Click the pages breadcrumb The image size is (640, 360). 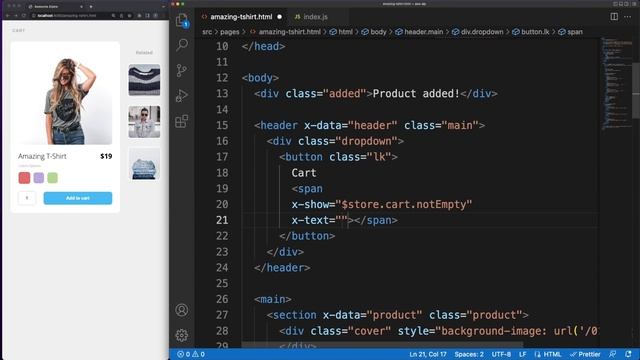230,32
